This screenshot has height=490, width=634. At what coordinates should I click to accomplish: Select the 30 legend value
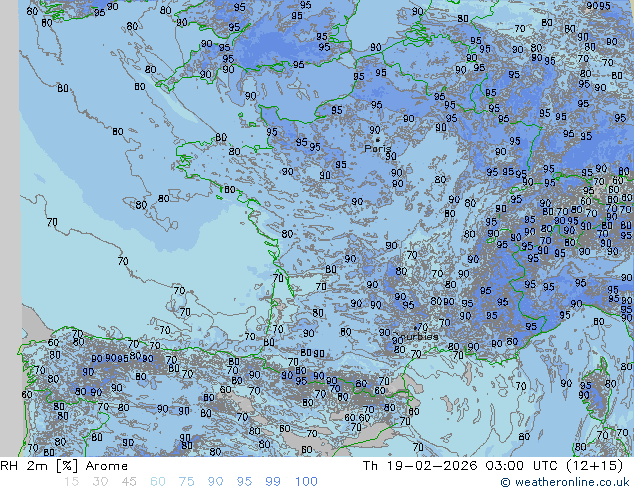tap(100, 482)
